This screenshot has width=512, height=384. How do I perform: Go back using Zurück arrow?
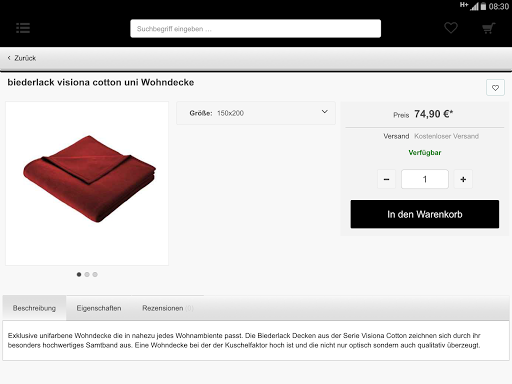click(x=22, y=58)
